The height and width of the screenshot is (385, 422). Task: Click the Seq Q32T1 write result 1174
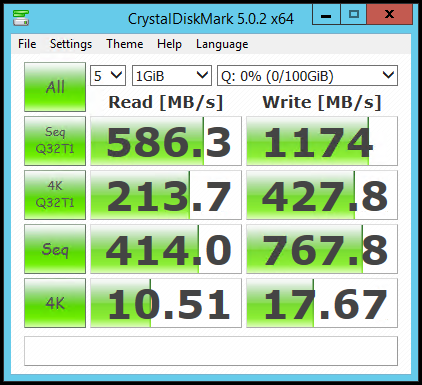pos(322,141)
